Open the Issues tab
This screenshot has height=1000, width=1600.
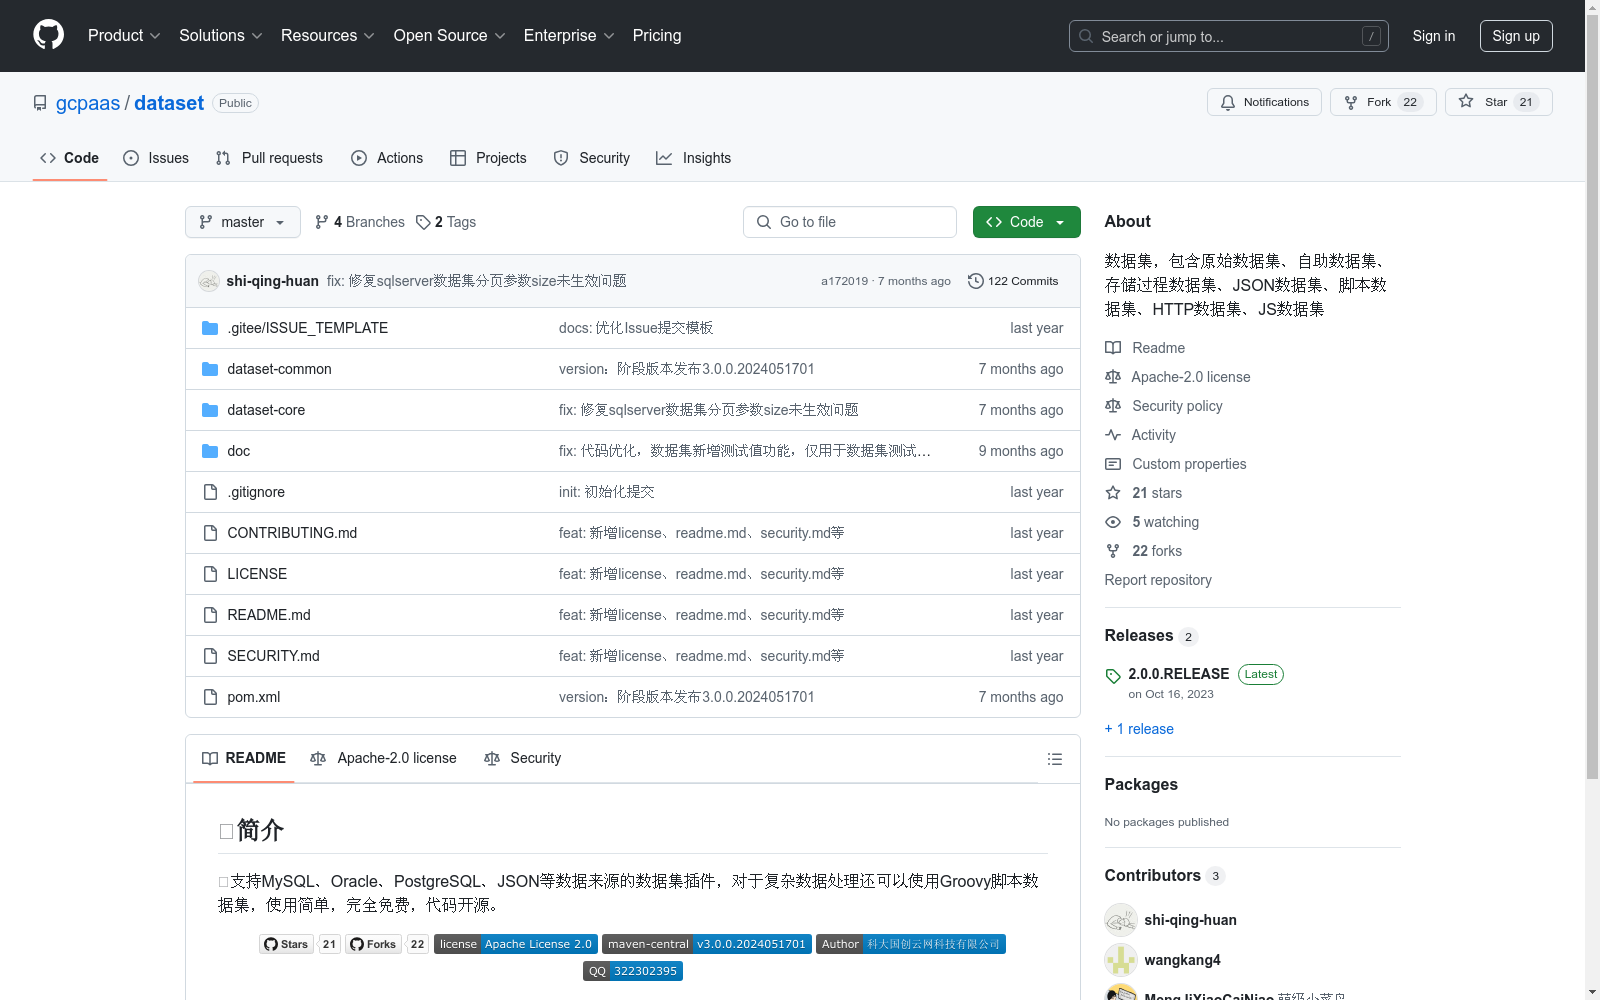[156, 158]
